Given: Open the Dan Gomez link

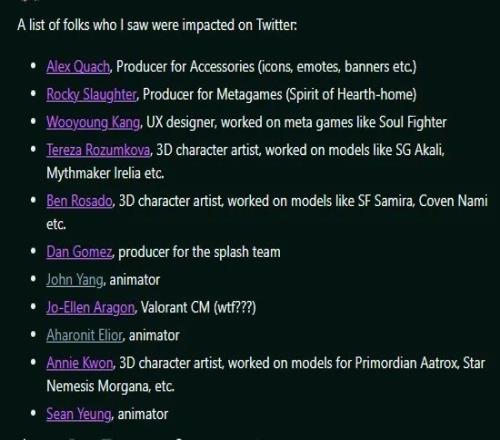Looking at the screenshot, I should 79,252.
